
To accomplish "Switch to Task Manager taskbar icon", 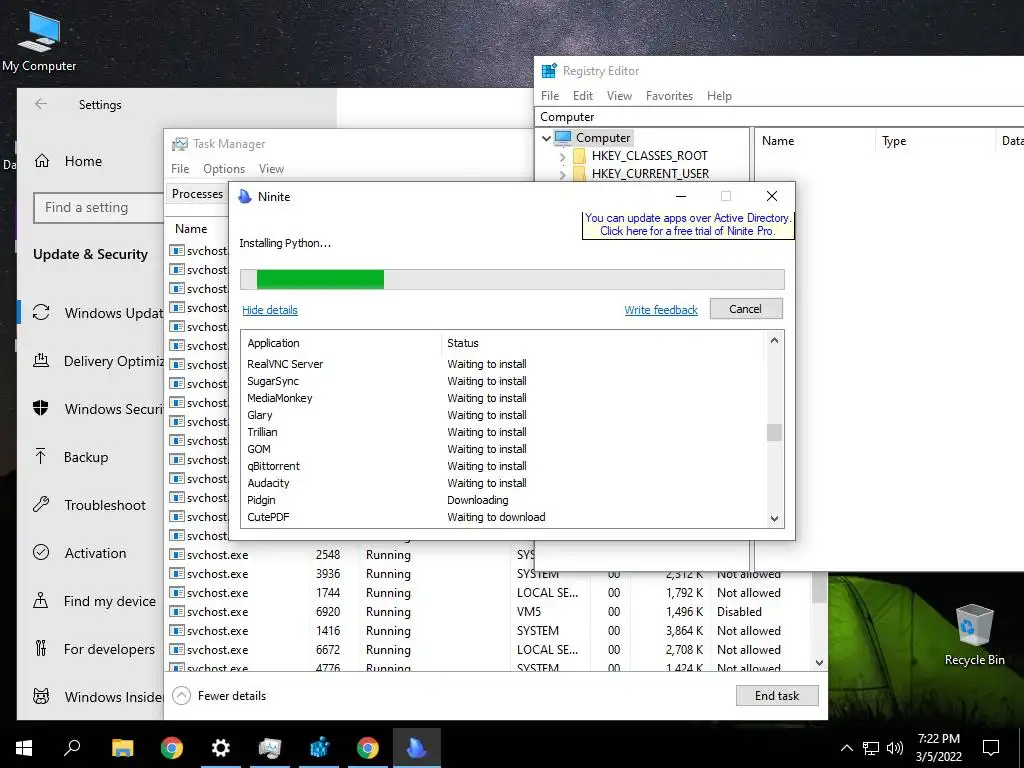I will click(x=270, y=748).
